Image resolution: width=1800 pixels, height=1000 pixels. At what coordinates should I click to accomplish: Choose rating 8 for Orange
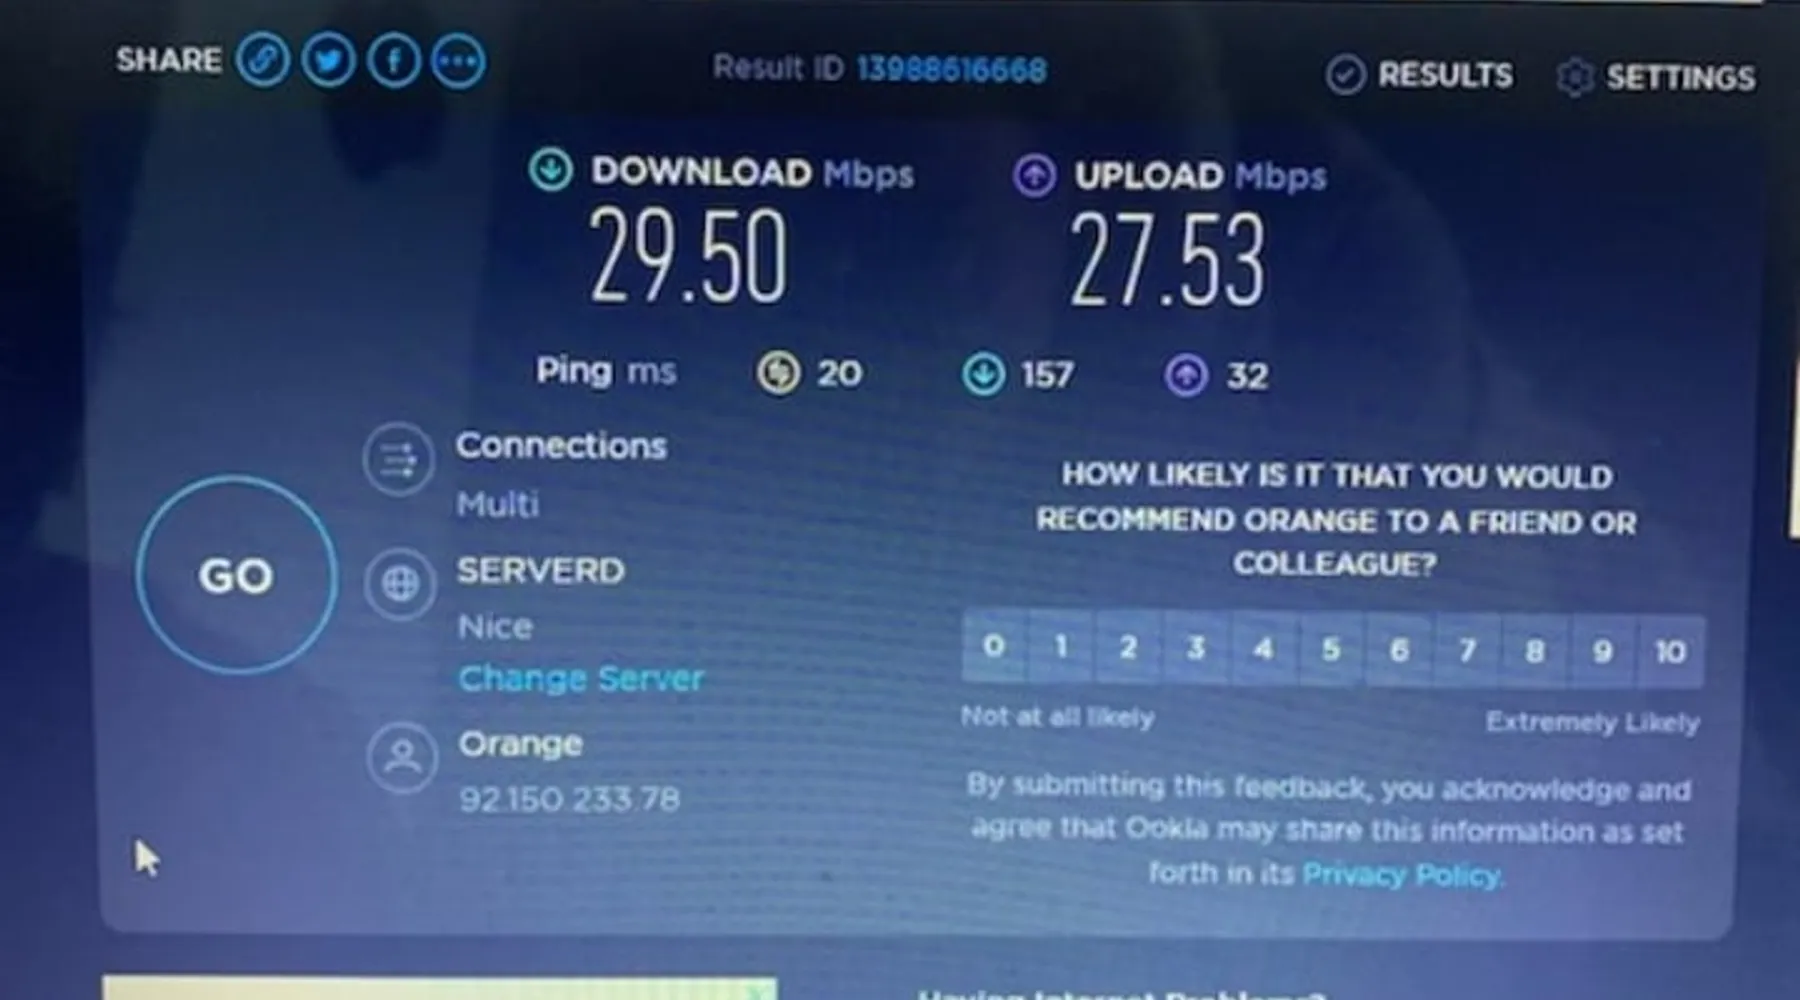[x=1535, y=651]
